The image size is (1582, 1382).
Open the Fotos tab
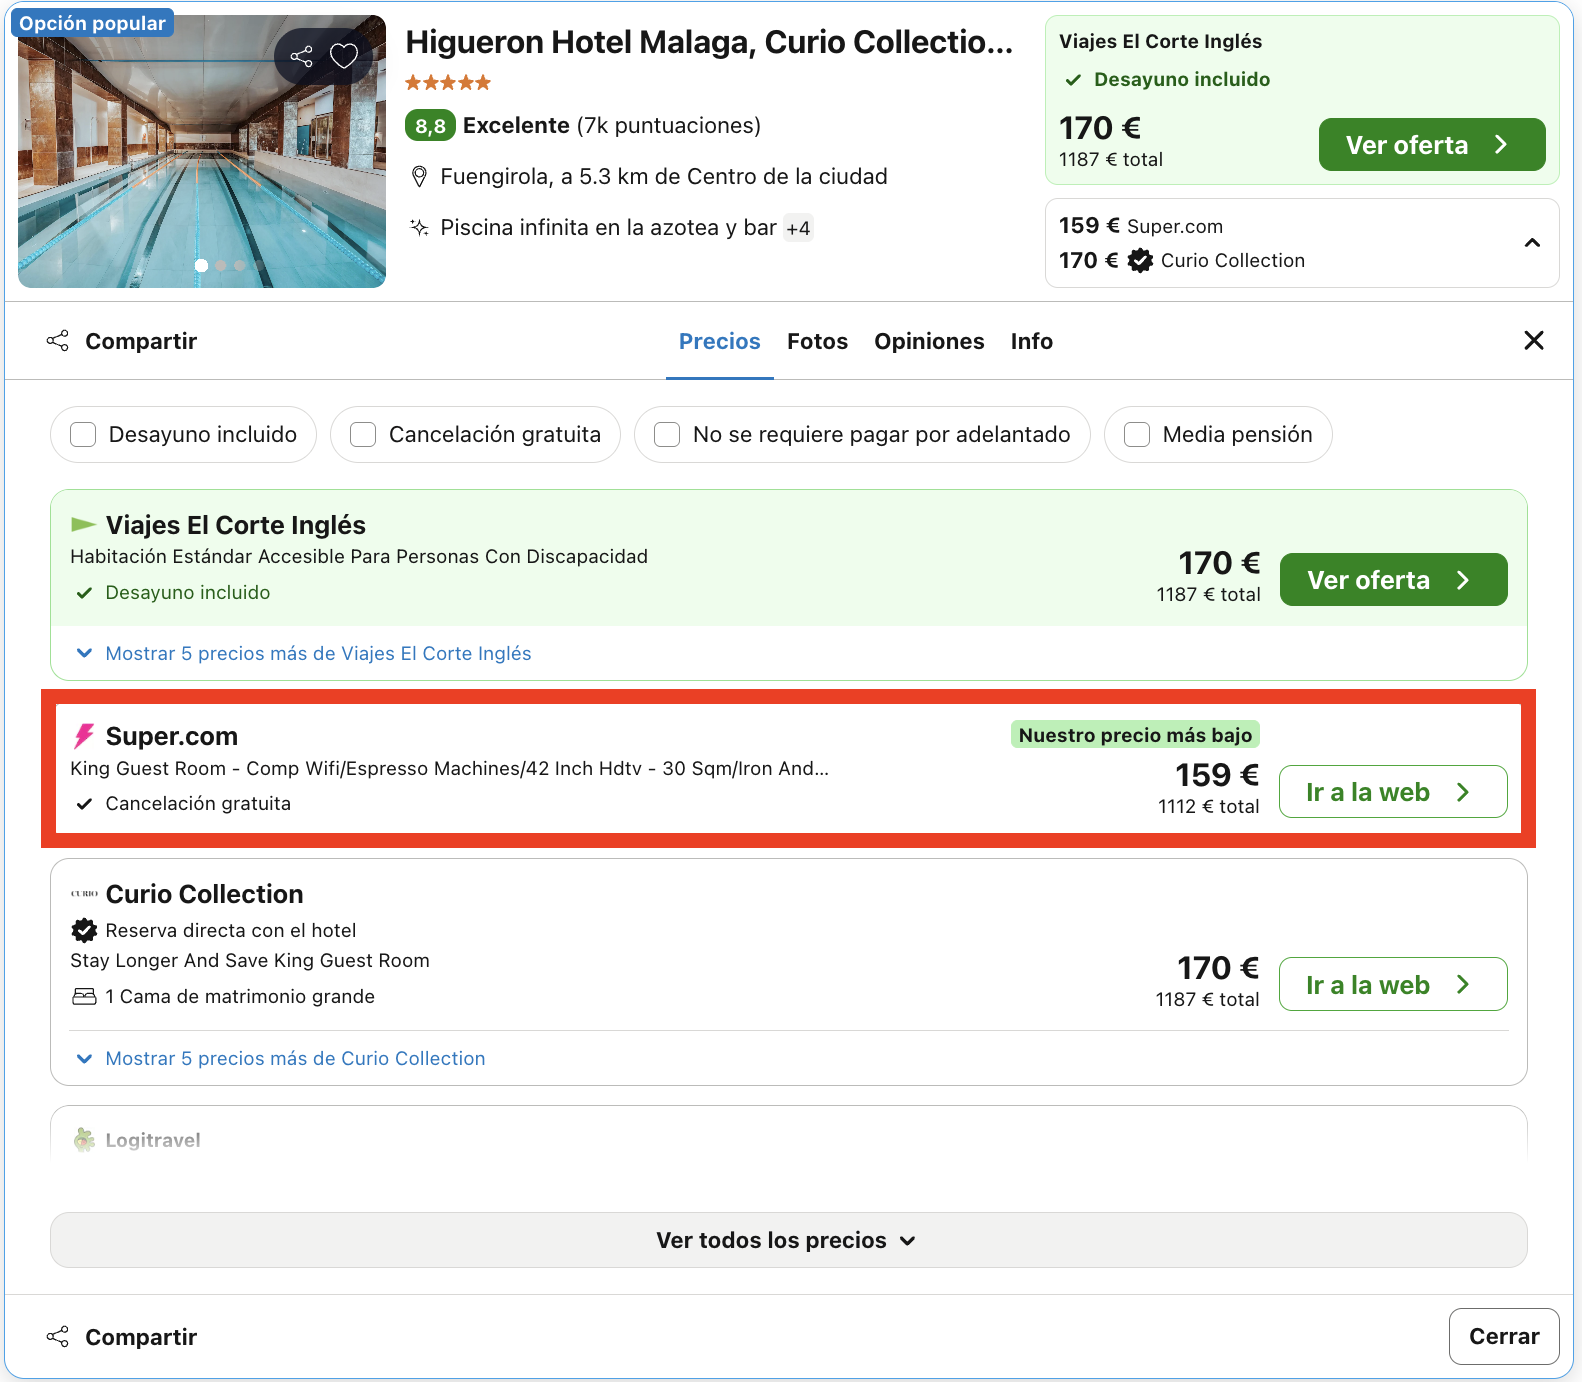coord(817,342)
